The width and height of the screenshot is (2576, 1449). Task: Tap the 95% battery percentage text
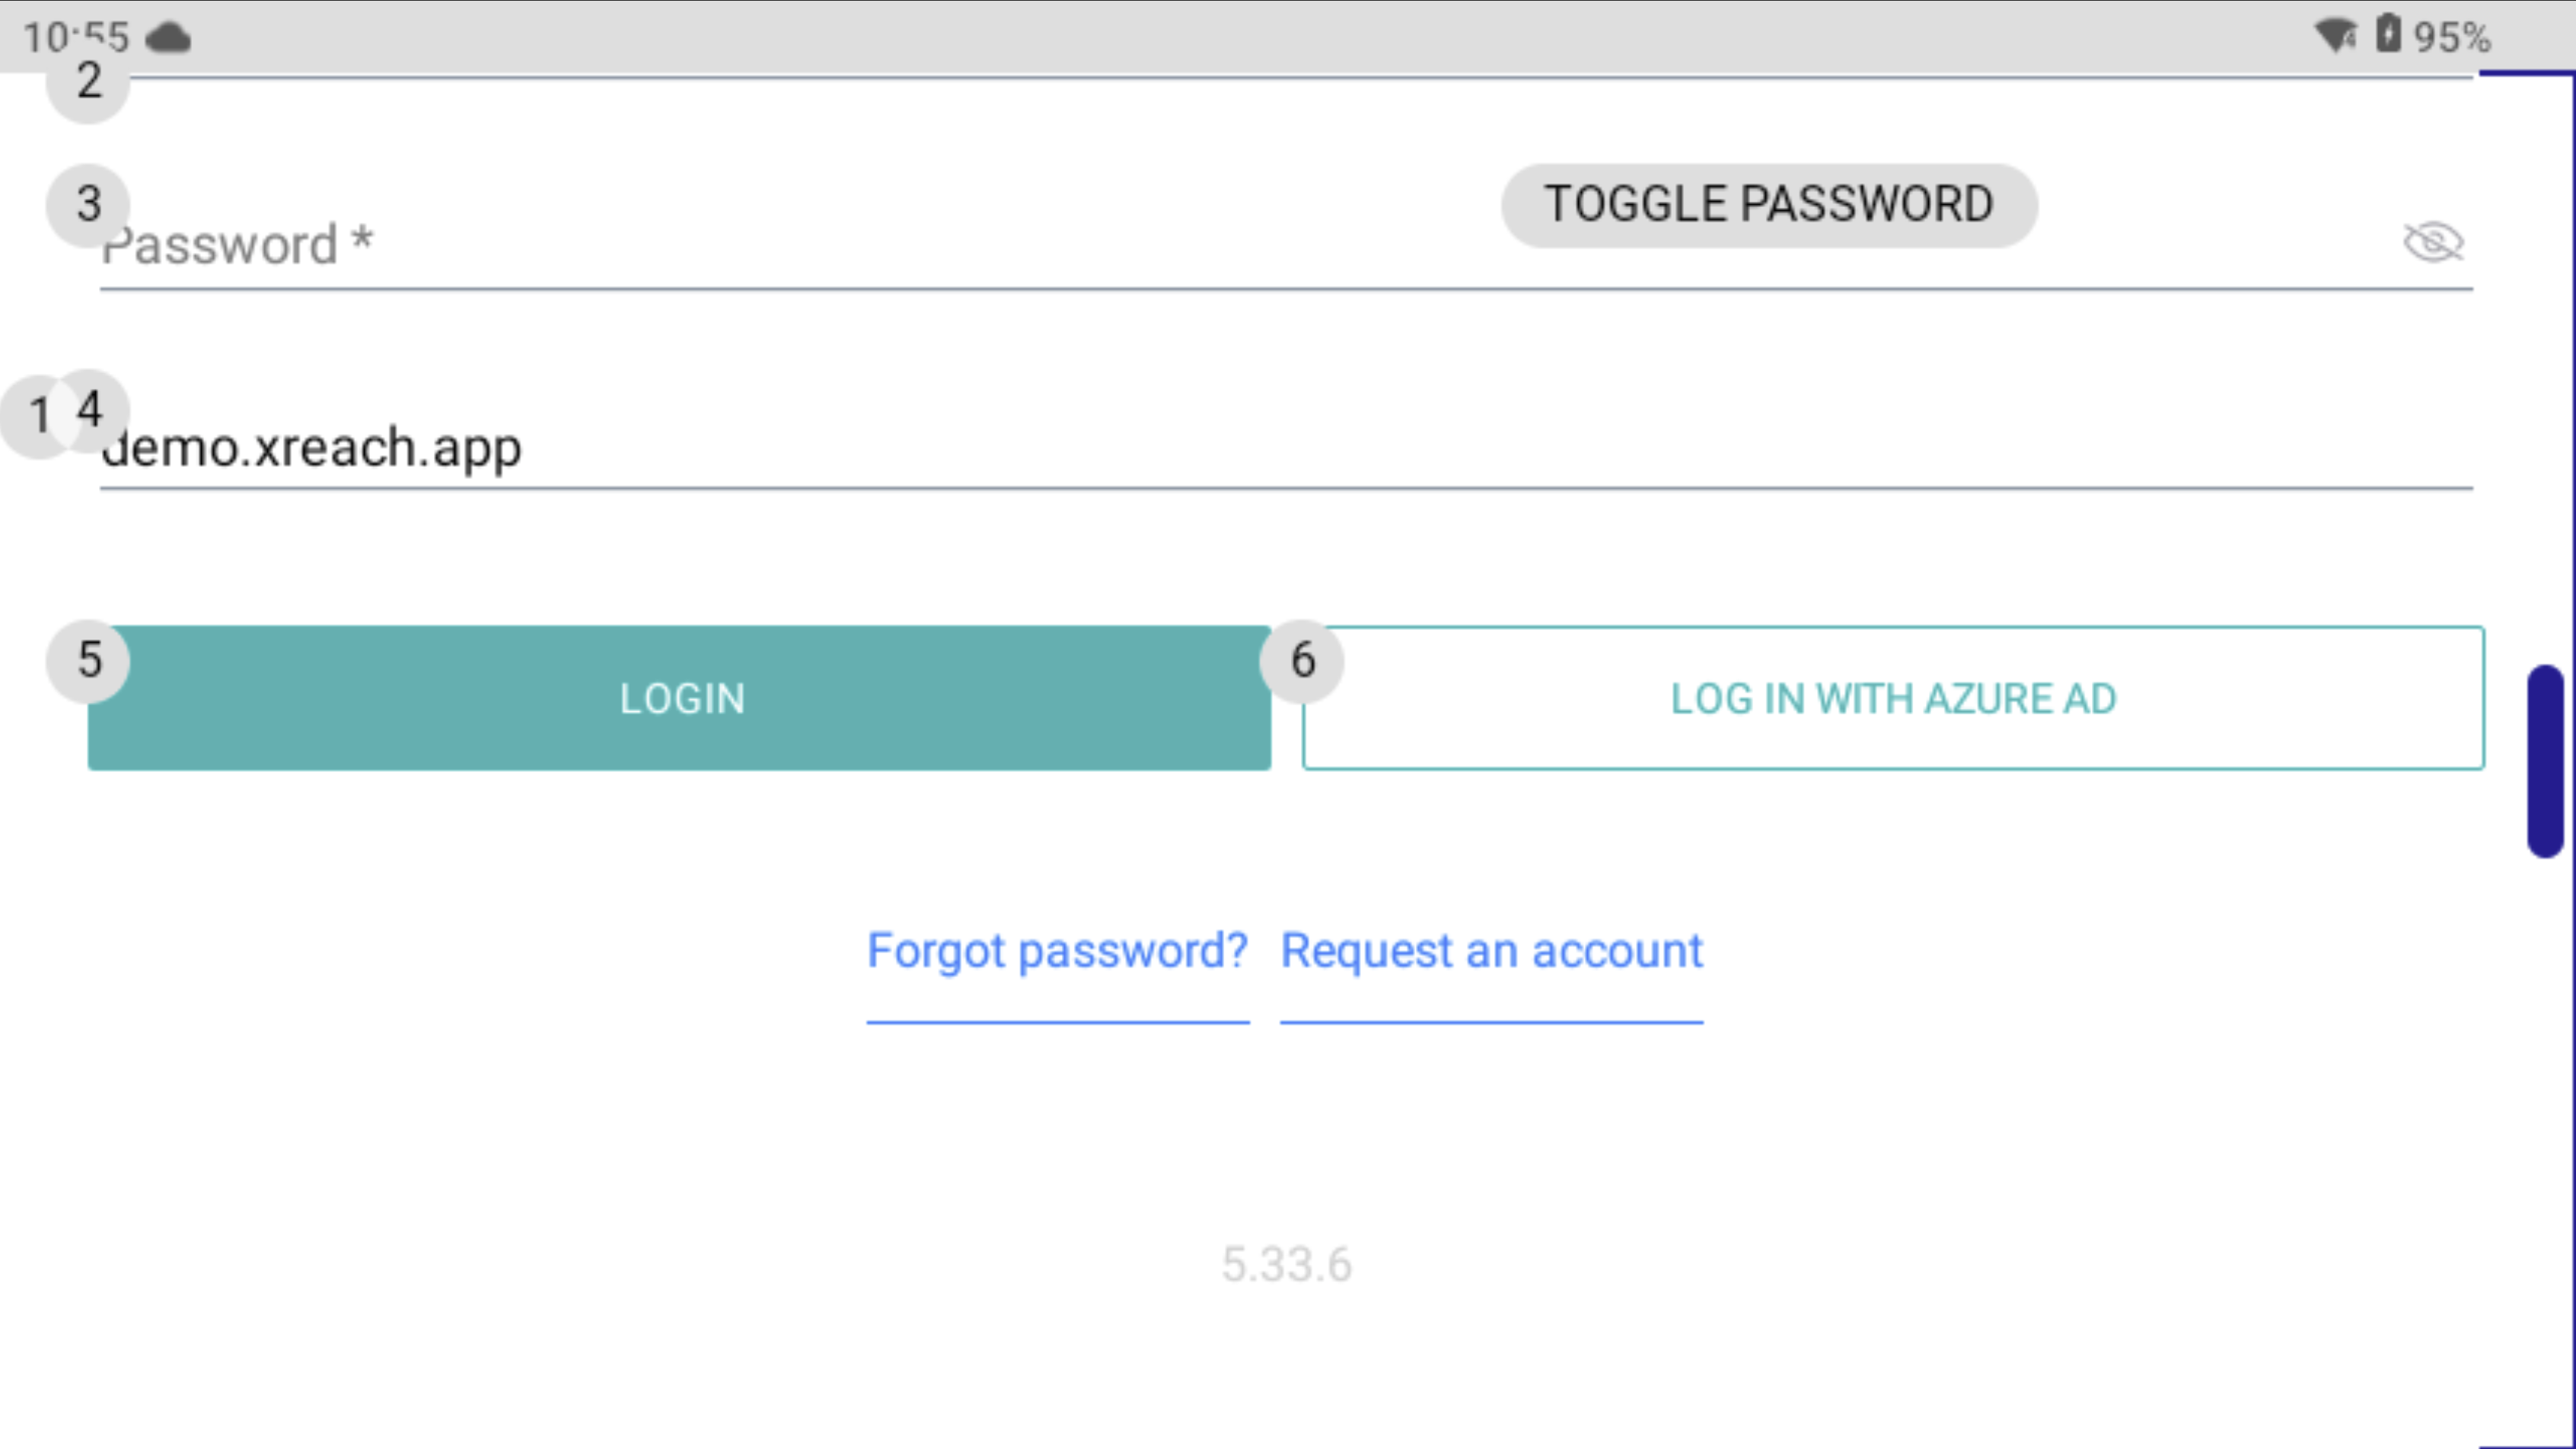coord(2452,38)
